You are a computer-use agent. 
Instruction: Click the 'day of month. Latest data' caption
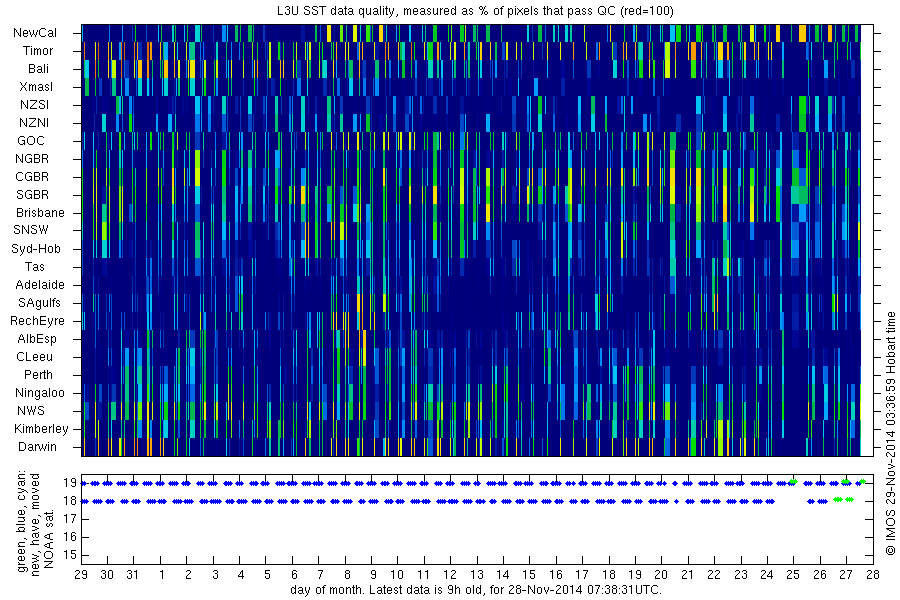[x=476, y=590]
